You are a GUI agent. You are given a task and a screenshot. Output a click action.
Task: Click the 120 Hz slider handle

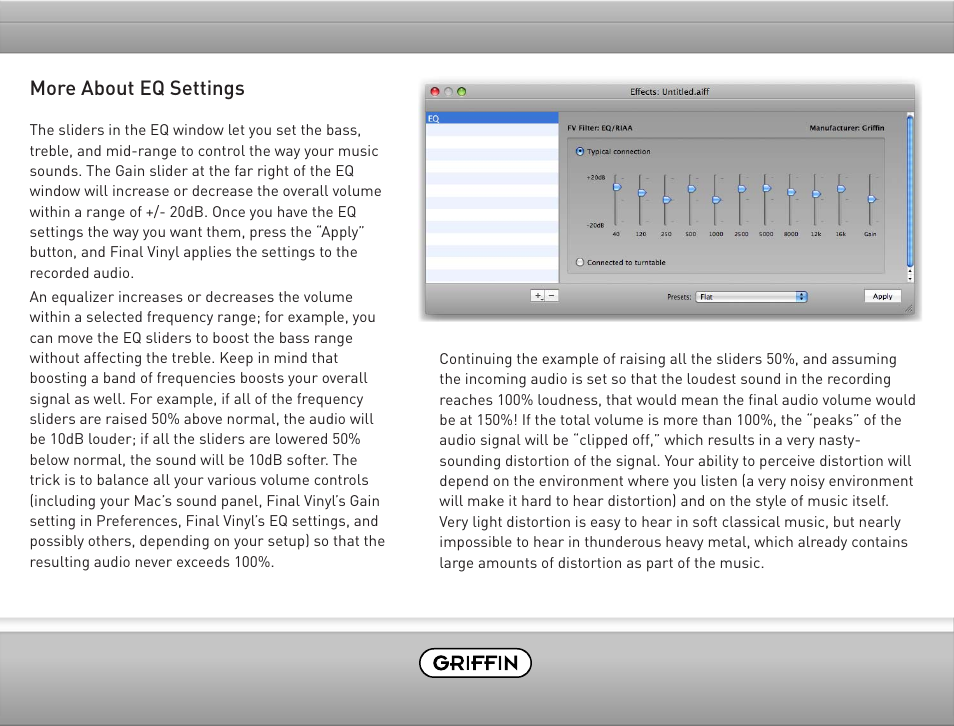pos(642,193)
